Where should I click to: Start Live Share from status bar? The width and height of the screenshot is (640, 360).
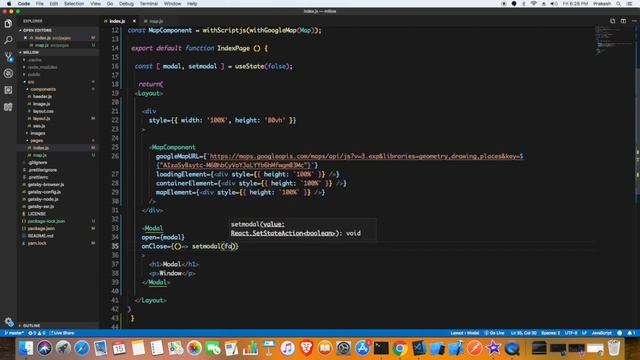tap(62, 333)
